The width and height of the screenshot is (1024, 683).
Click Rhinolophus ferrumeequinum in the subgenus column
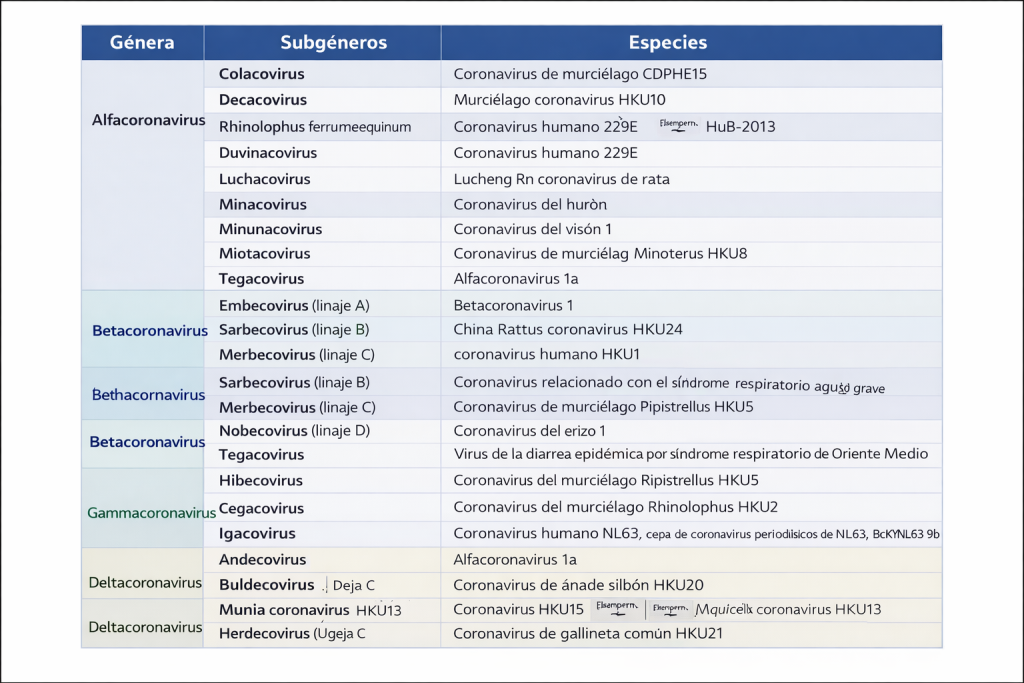coord(315,127)
